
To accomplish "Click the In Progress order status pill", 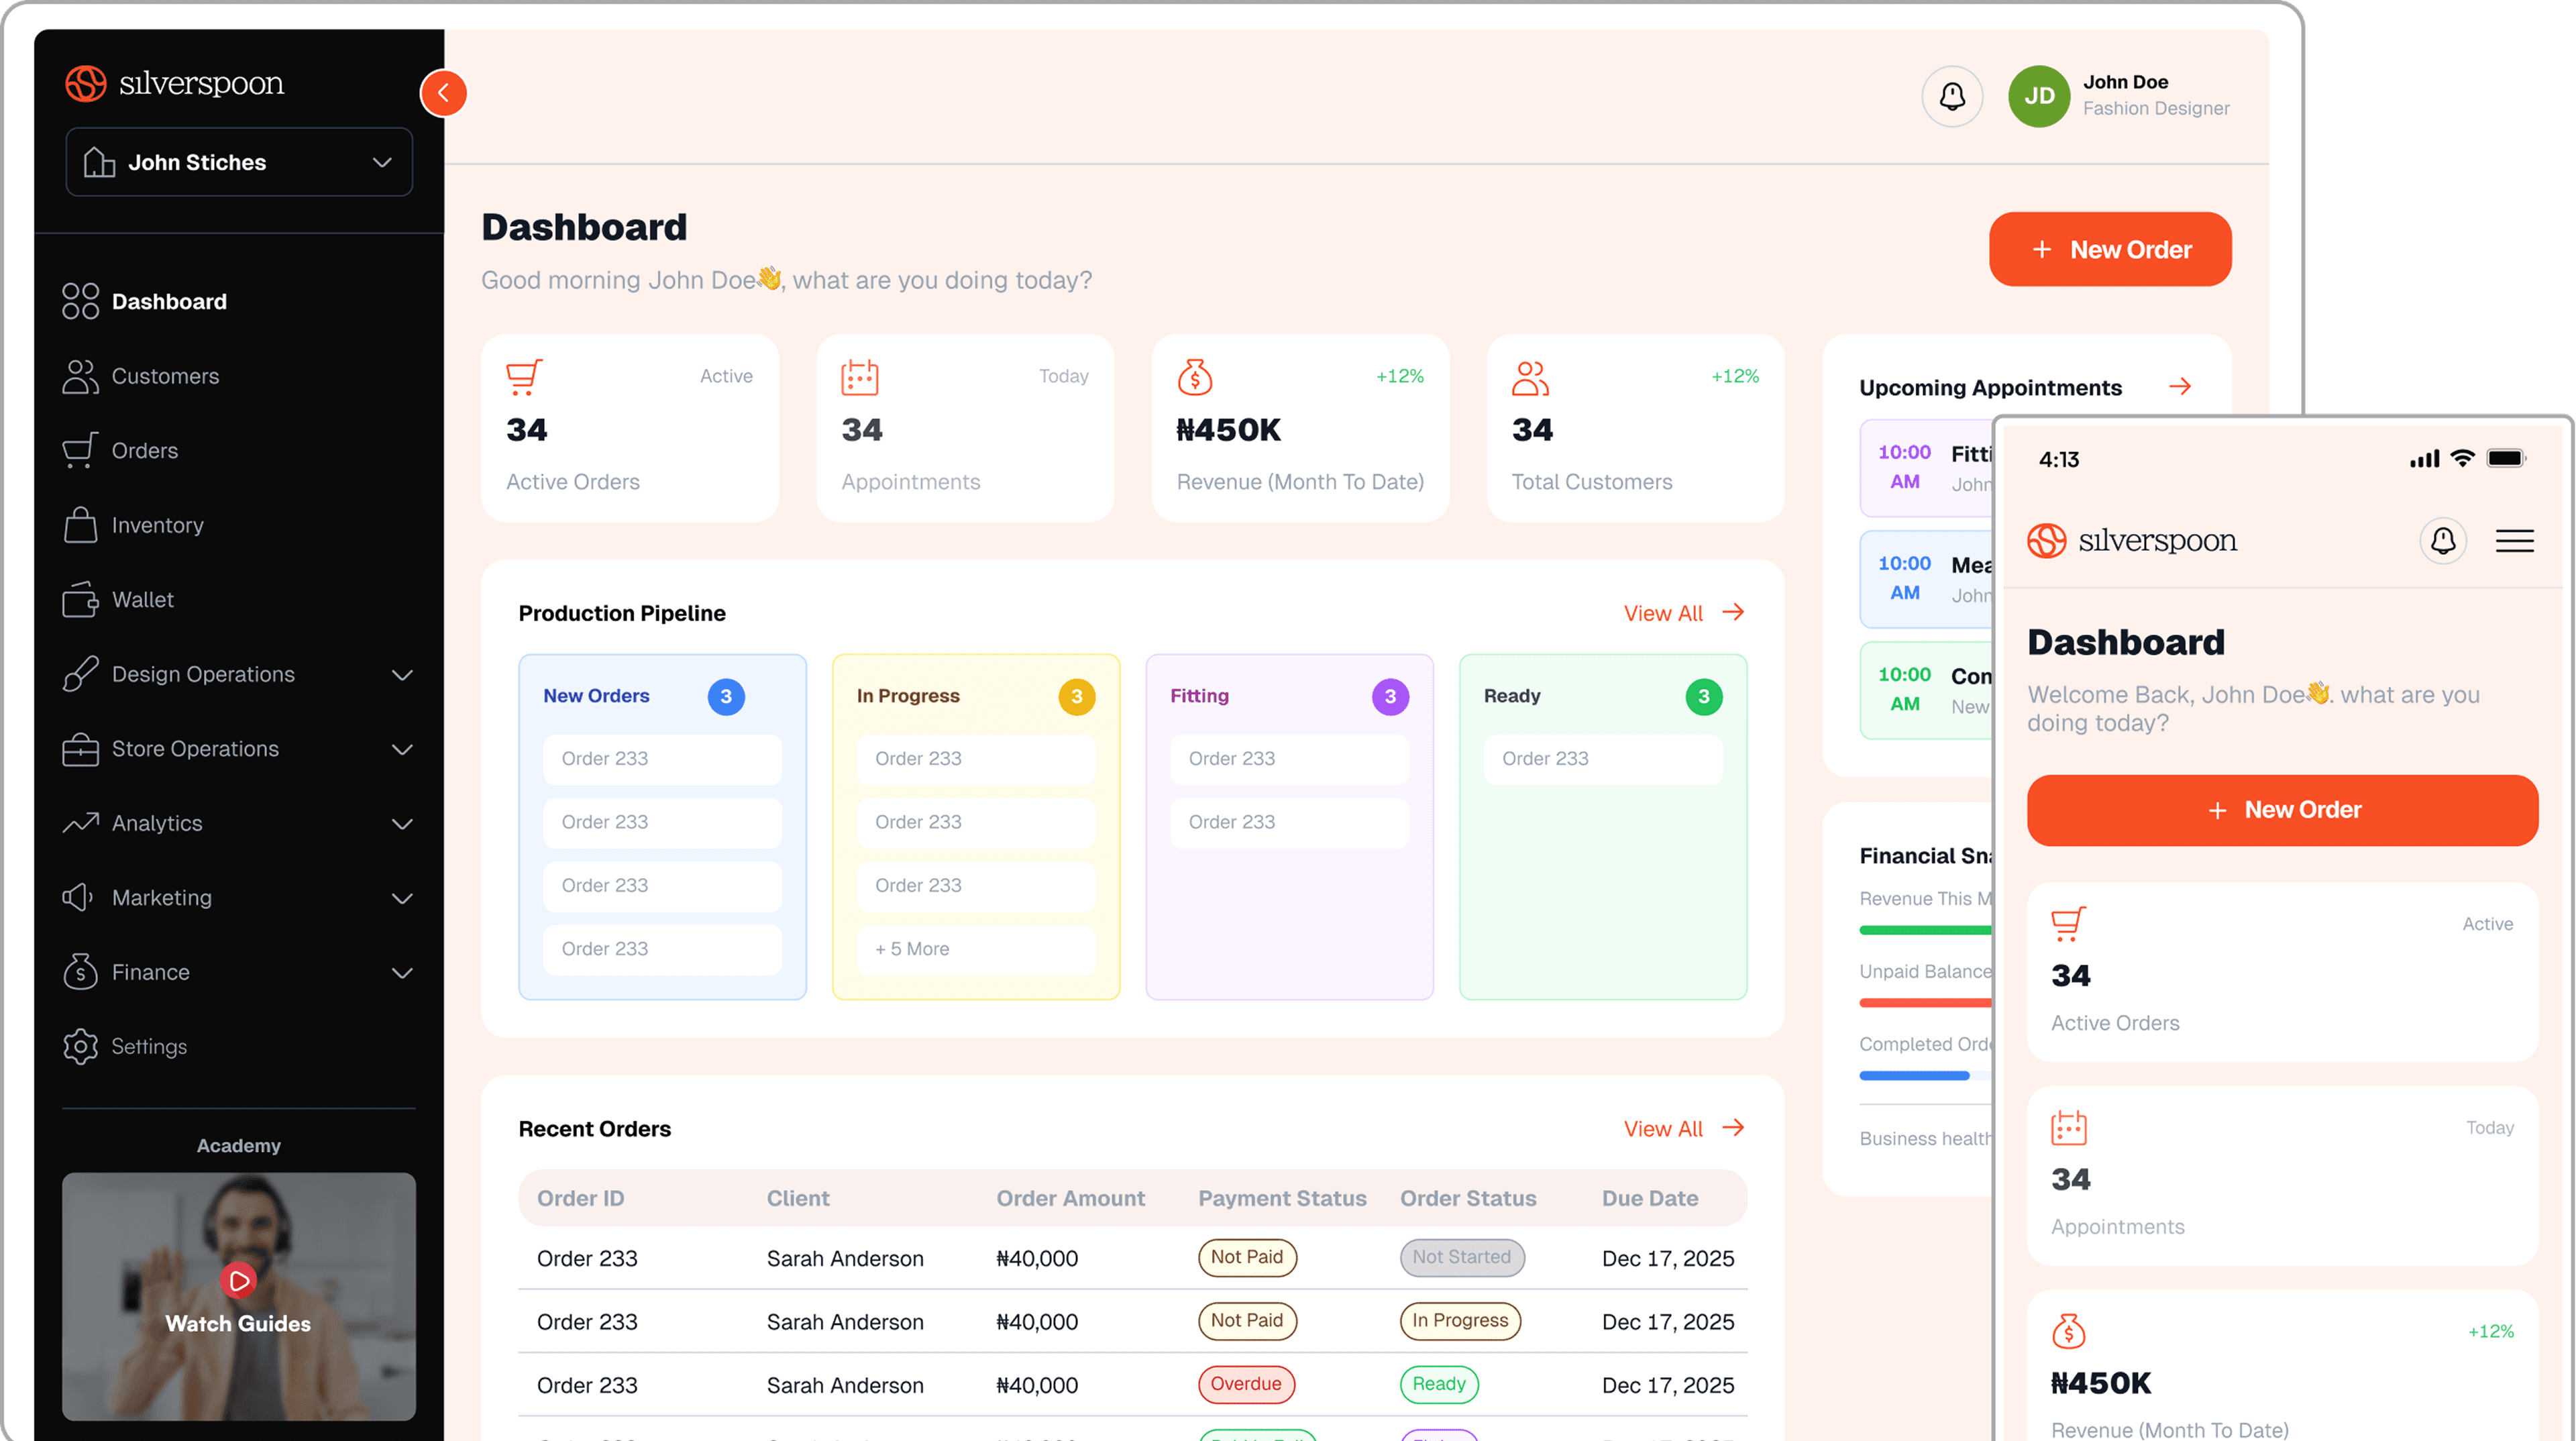I will (x=1460, y=1320).
